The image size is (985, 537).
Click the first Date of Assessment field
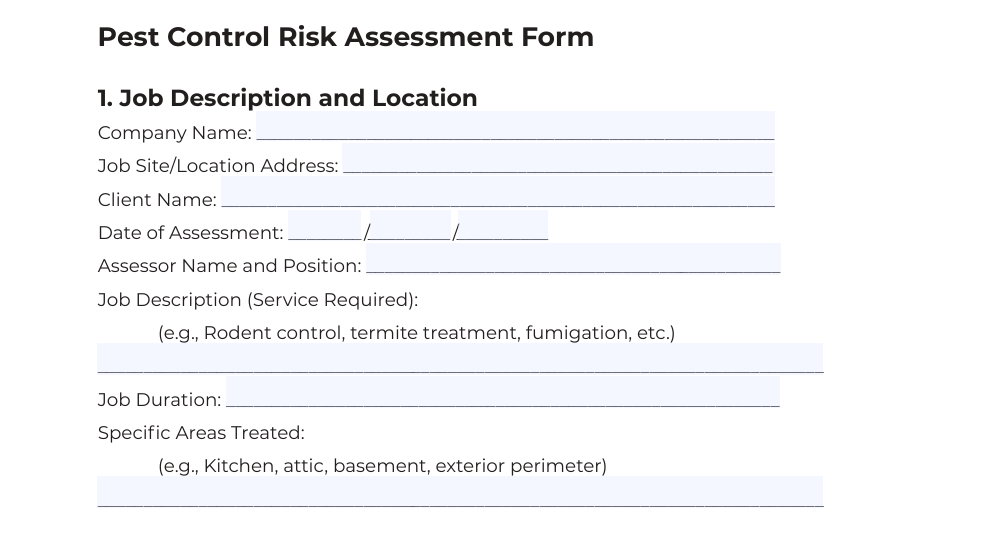(325, 225)
